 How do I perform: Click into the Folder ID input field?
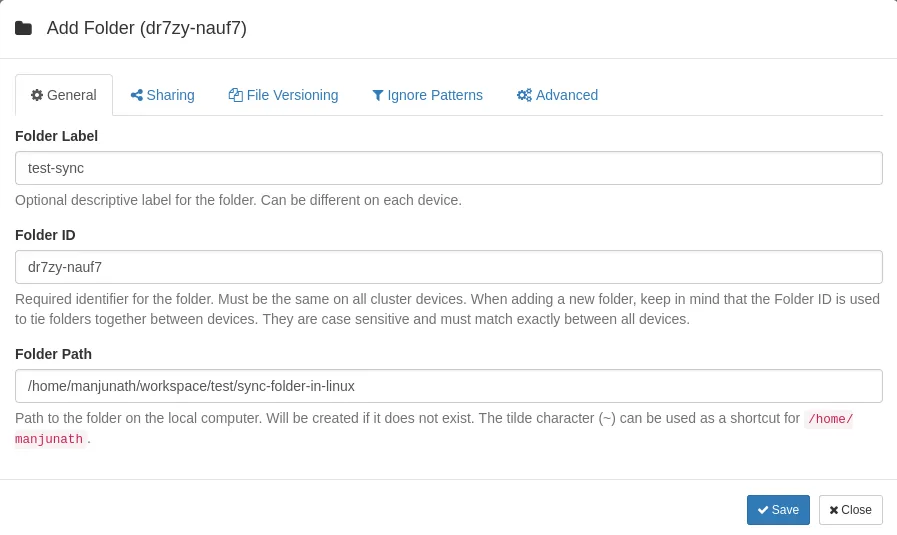pyautogui.click(x=448, y=267)
